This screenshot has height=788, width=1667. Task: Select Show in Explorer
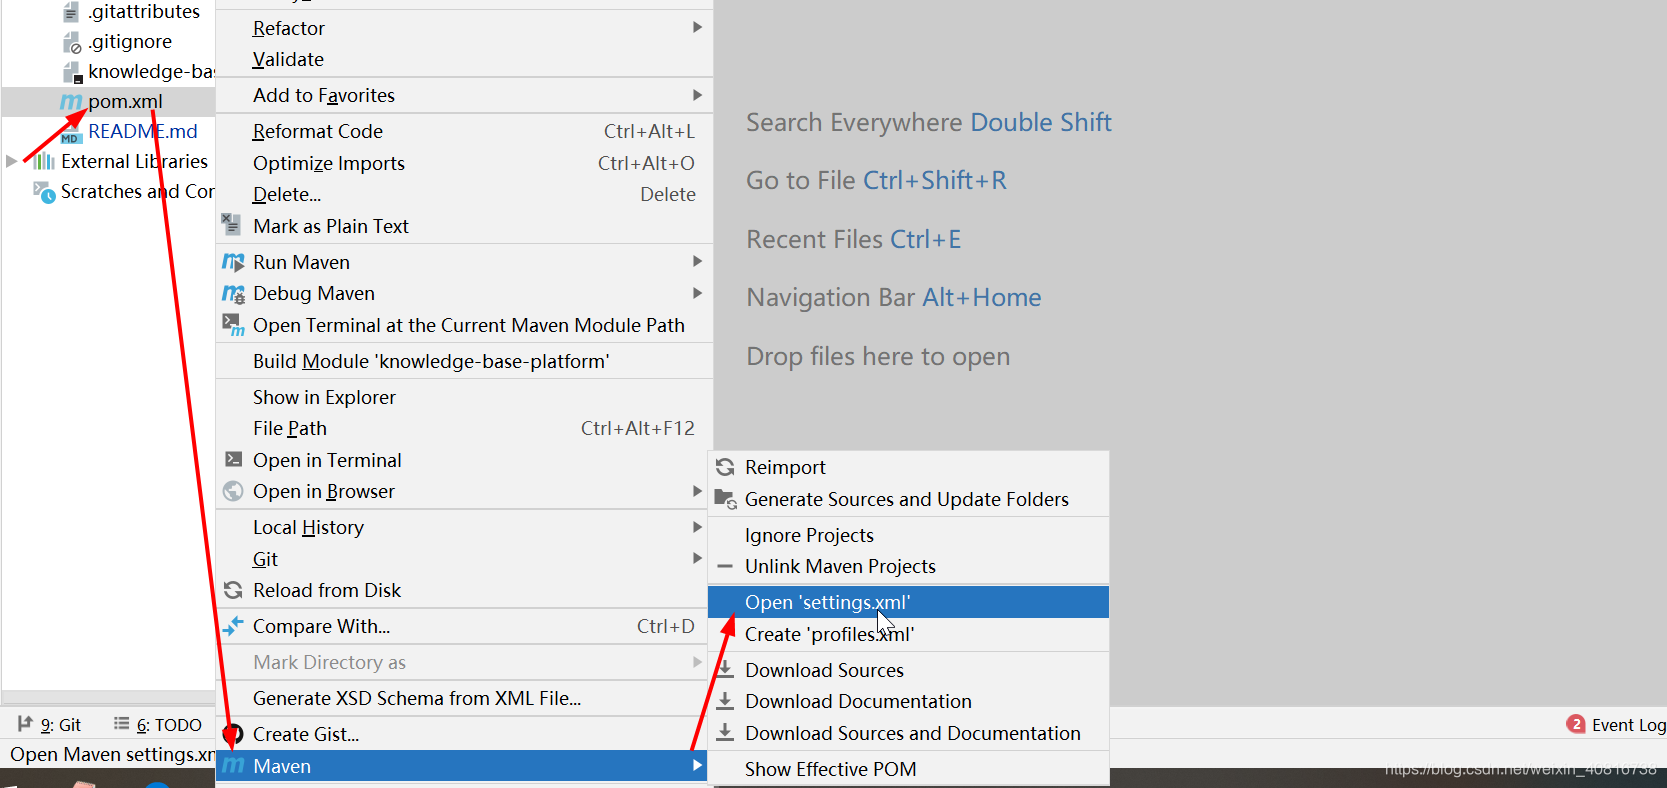[x=464, y=397]
